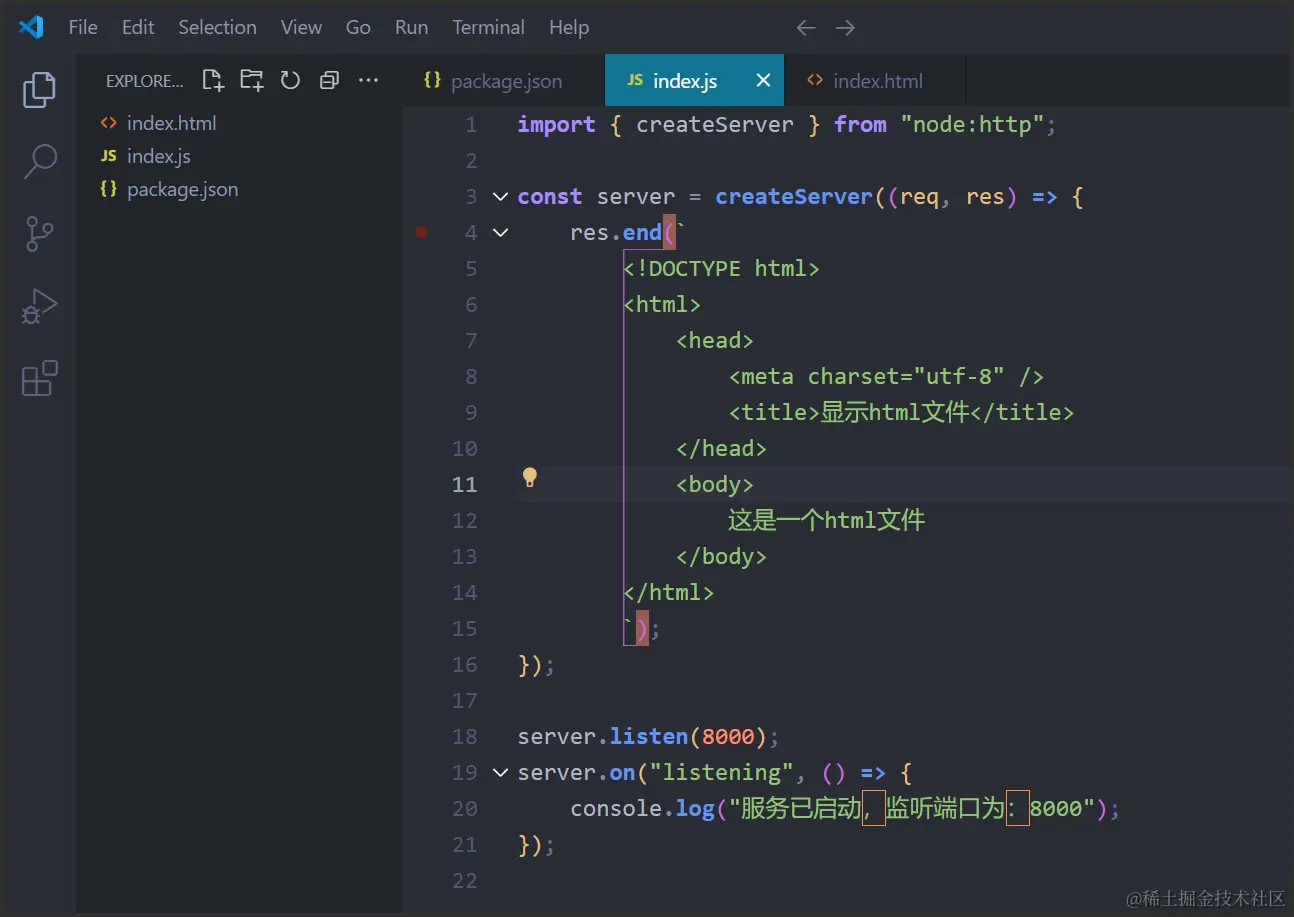This screenshot has height=917, width=1294.
Task: Open the Source Control view icon
Action: pos(39,234)
